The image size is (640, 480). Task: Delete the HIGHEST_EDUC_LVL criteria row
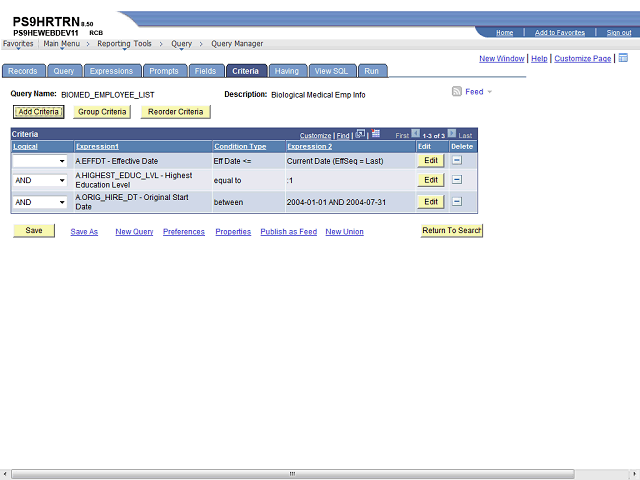(457, 180)
